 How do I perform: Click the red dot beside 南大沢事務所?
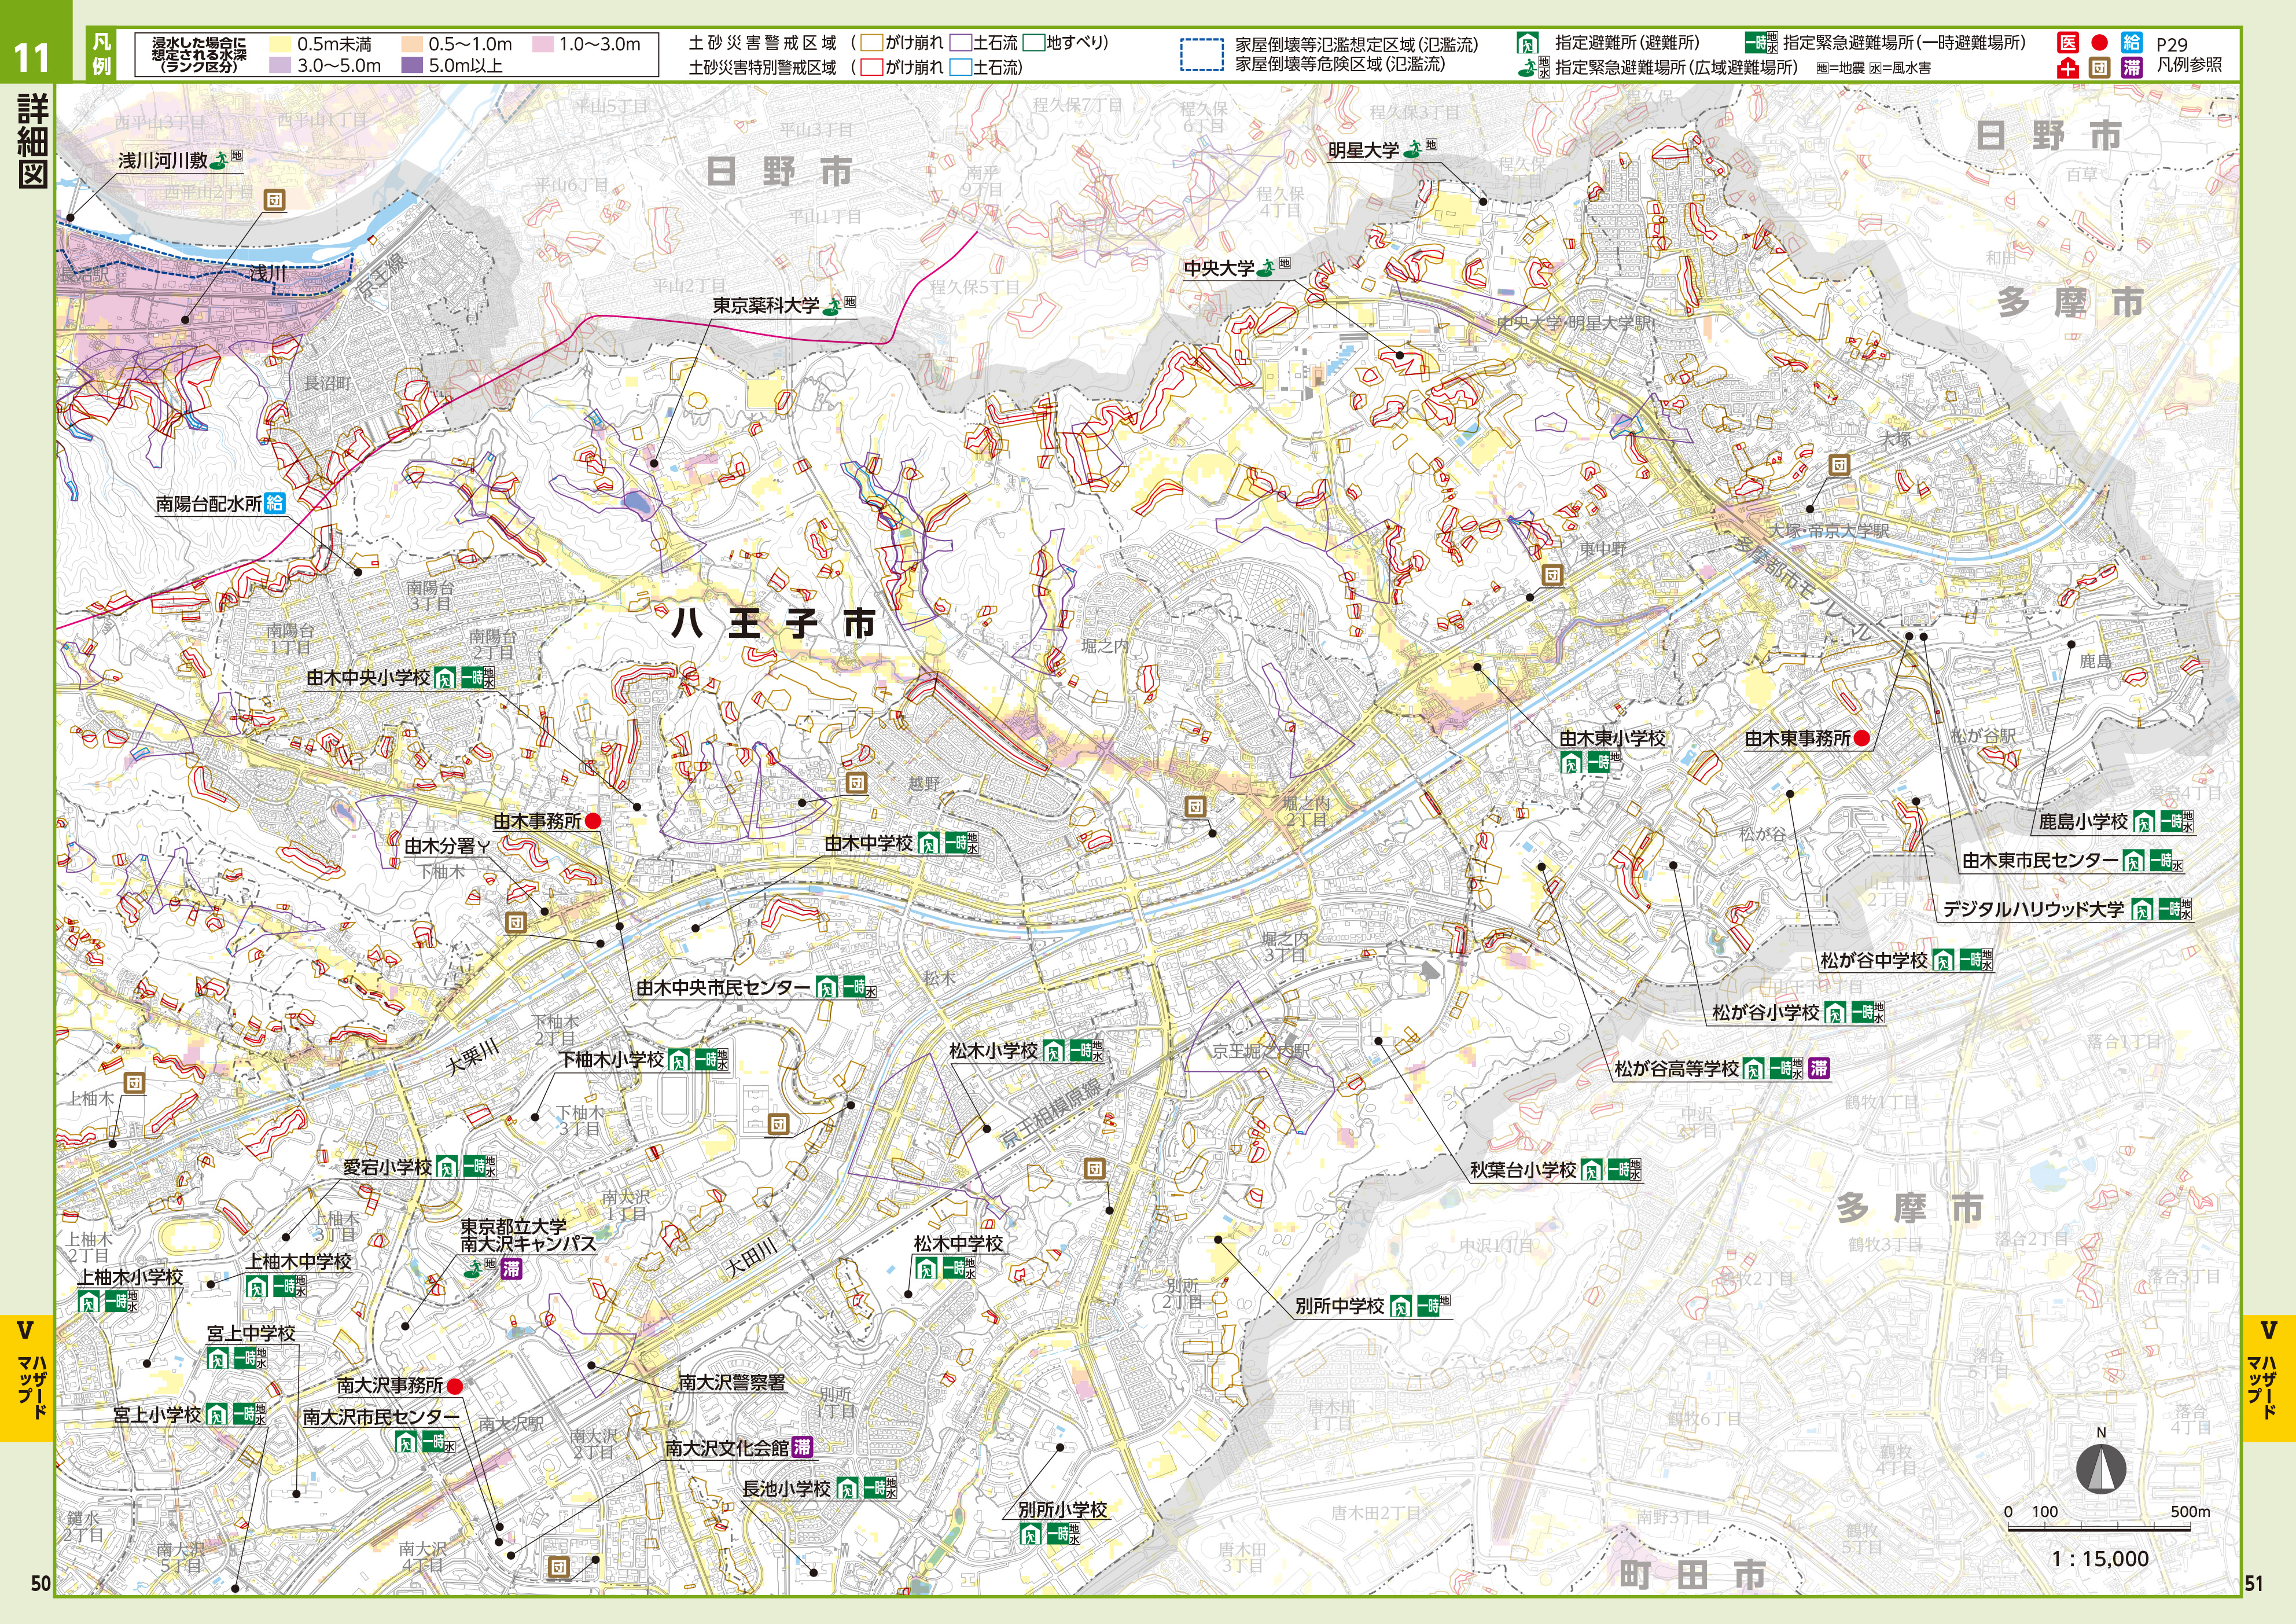(x=454, y=1386)
